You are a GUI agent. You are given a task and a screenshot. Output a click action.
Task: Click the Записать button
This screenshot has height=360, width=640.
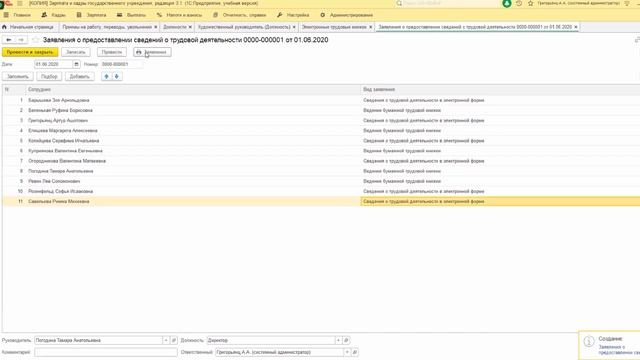point(76,52)
